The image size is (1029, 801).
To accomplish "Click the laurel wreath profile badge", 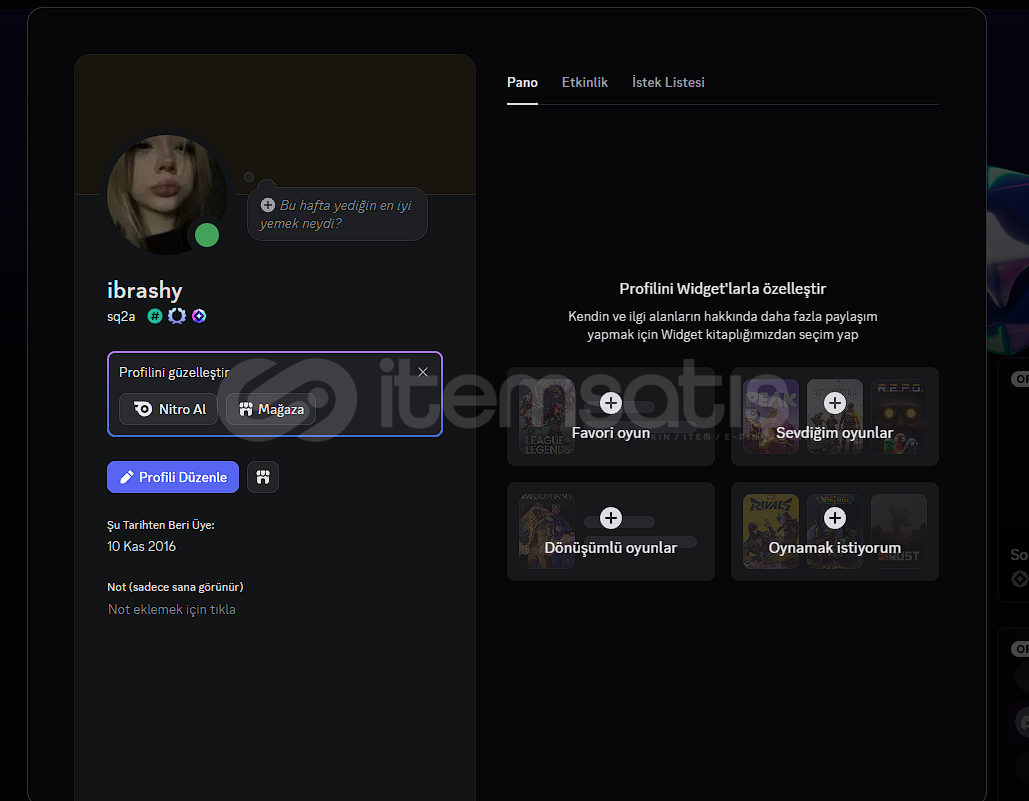I will point(177,316).
